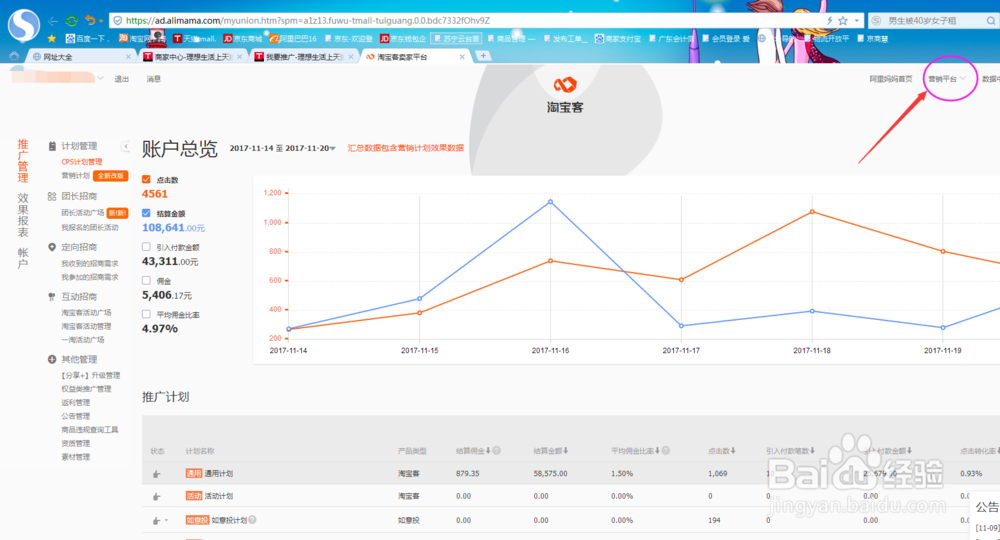
Task: Click the browser refresh icon
Action: pos(72,20)
